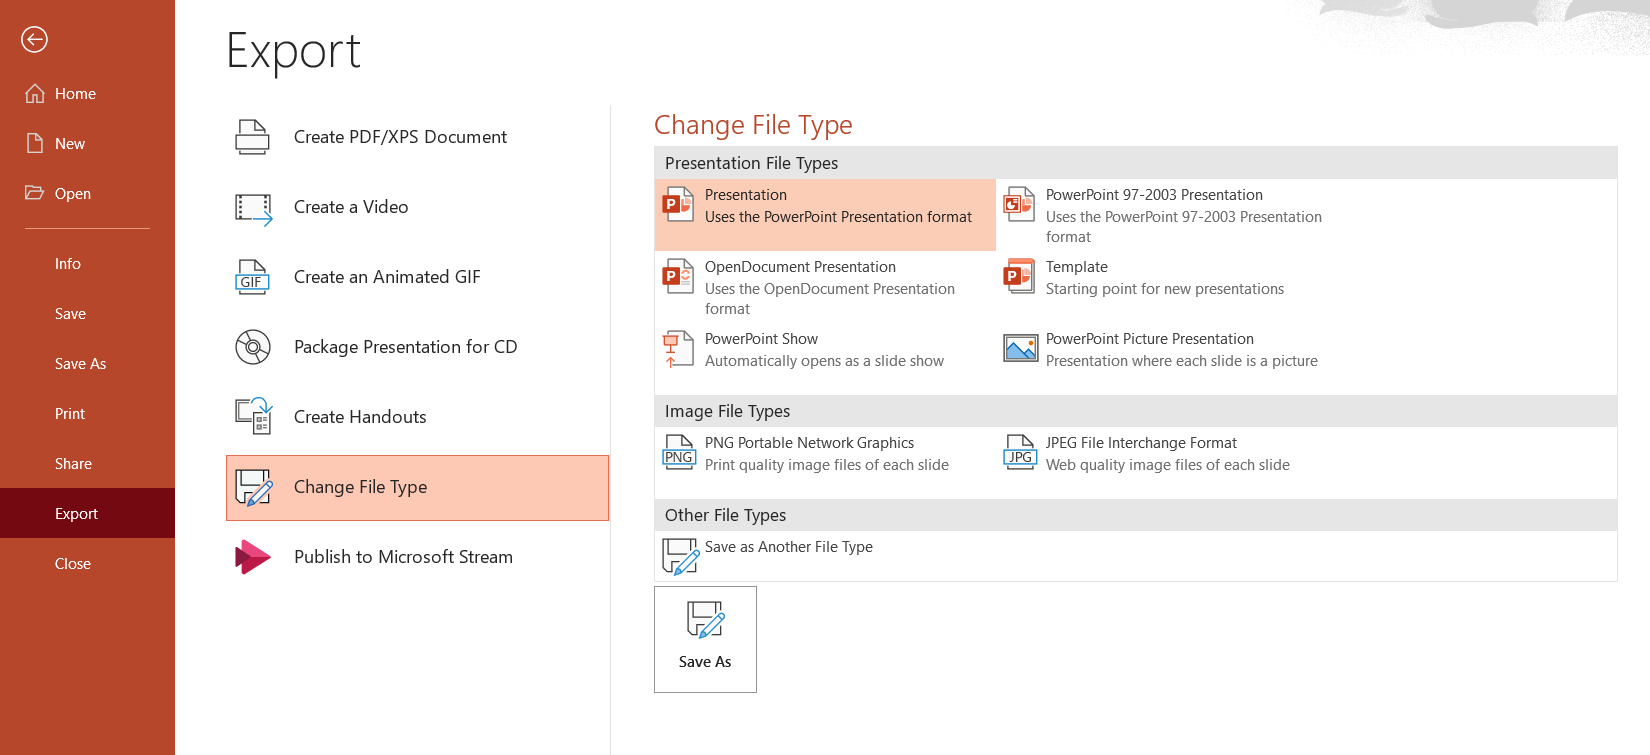This screenshot has width=1650, height=755.
Task: Open the Info menu item
Action: 68,264
